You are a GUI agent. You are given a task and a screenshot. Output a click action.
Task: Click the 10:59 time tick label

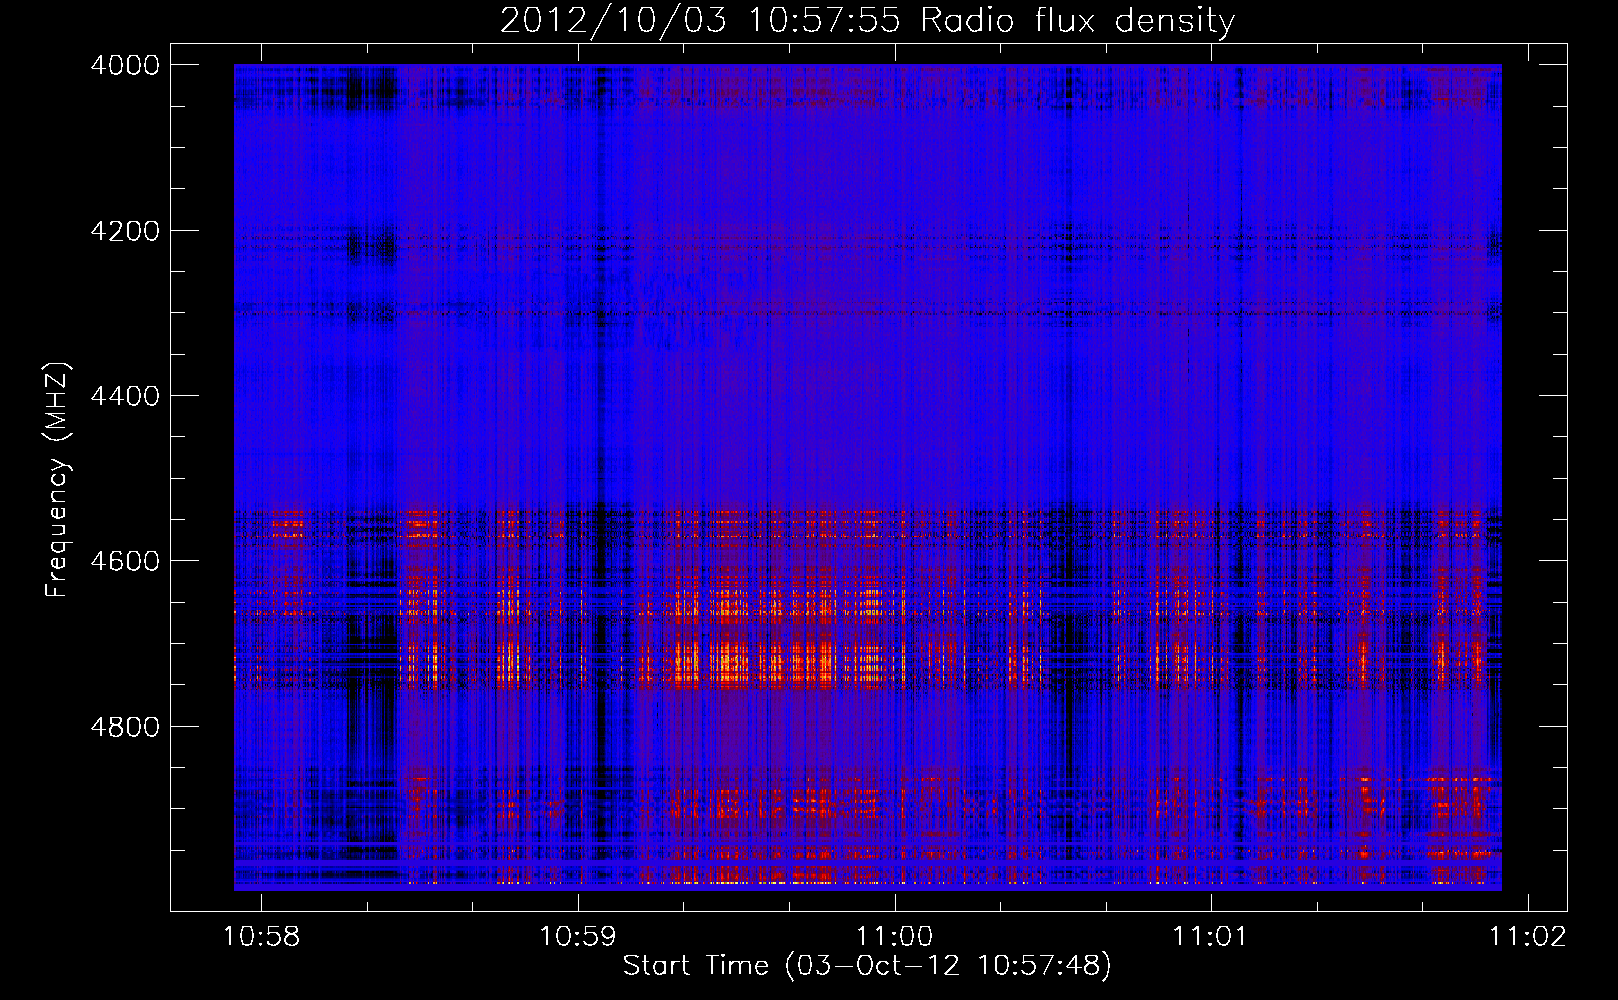pos(578,937)
